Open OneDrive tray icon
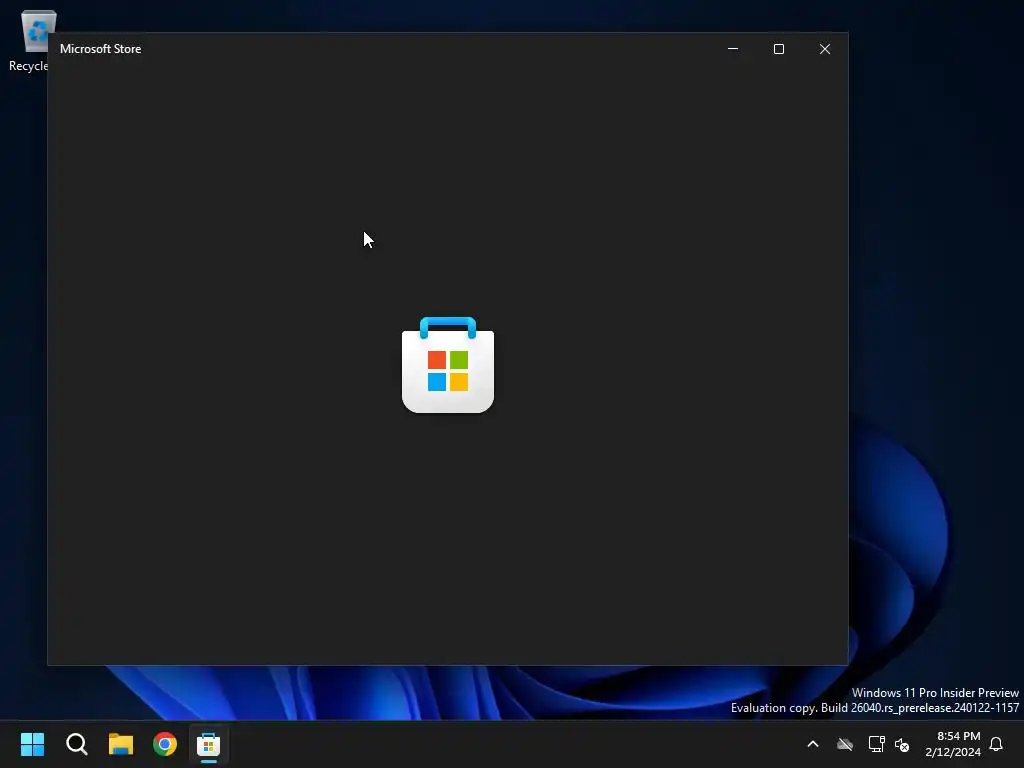The height and width of the screenshot is (768, 1024). click(845, 744)
